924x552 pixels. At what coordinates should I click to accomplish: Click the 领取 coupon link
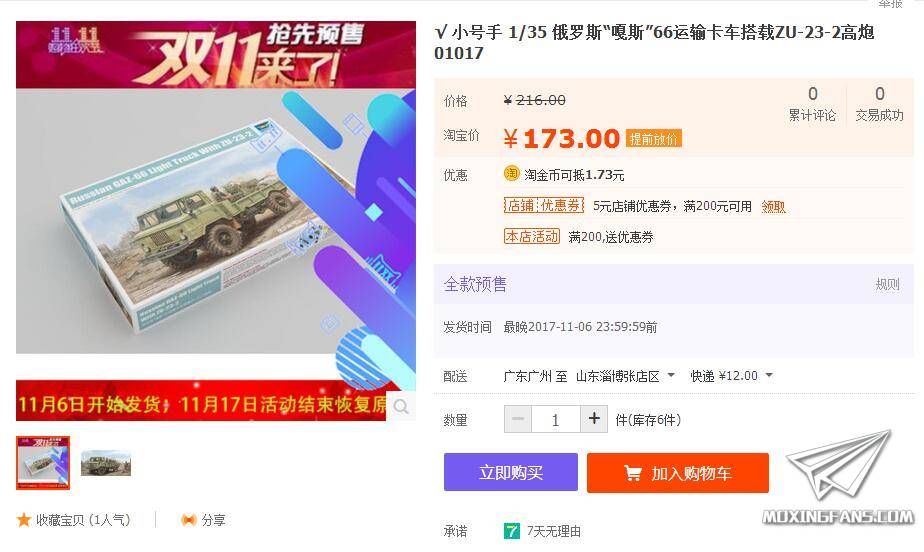click(x=773, y=206)
